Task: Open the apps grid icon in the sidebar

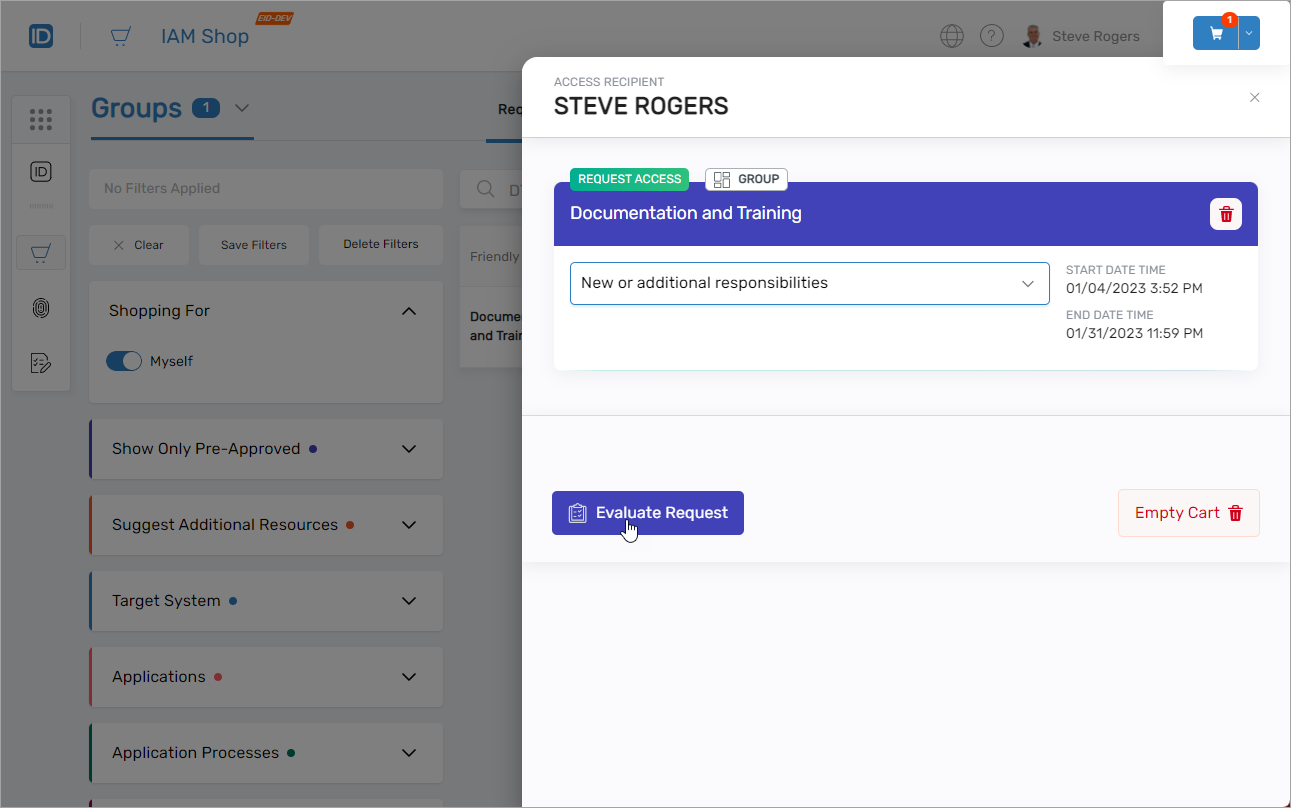Action: click(41, 118)
